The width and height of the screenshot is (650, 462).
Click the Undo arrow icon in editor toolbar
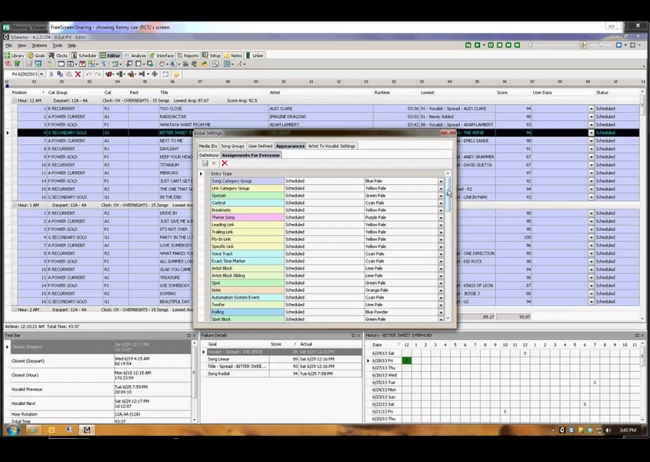click(88, 74)
